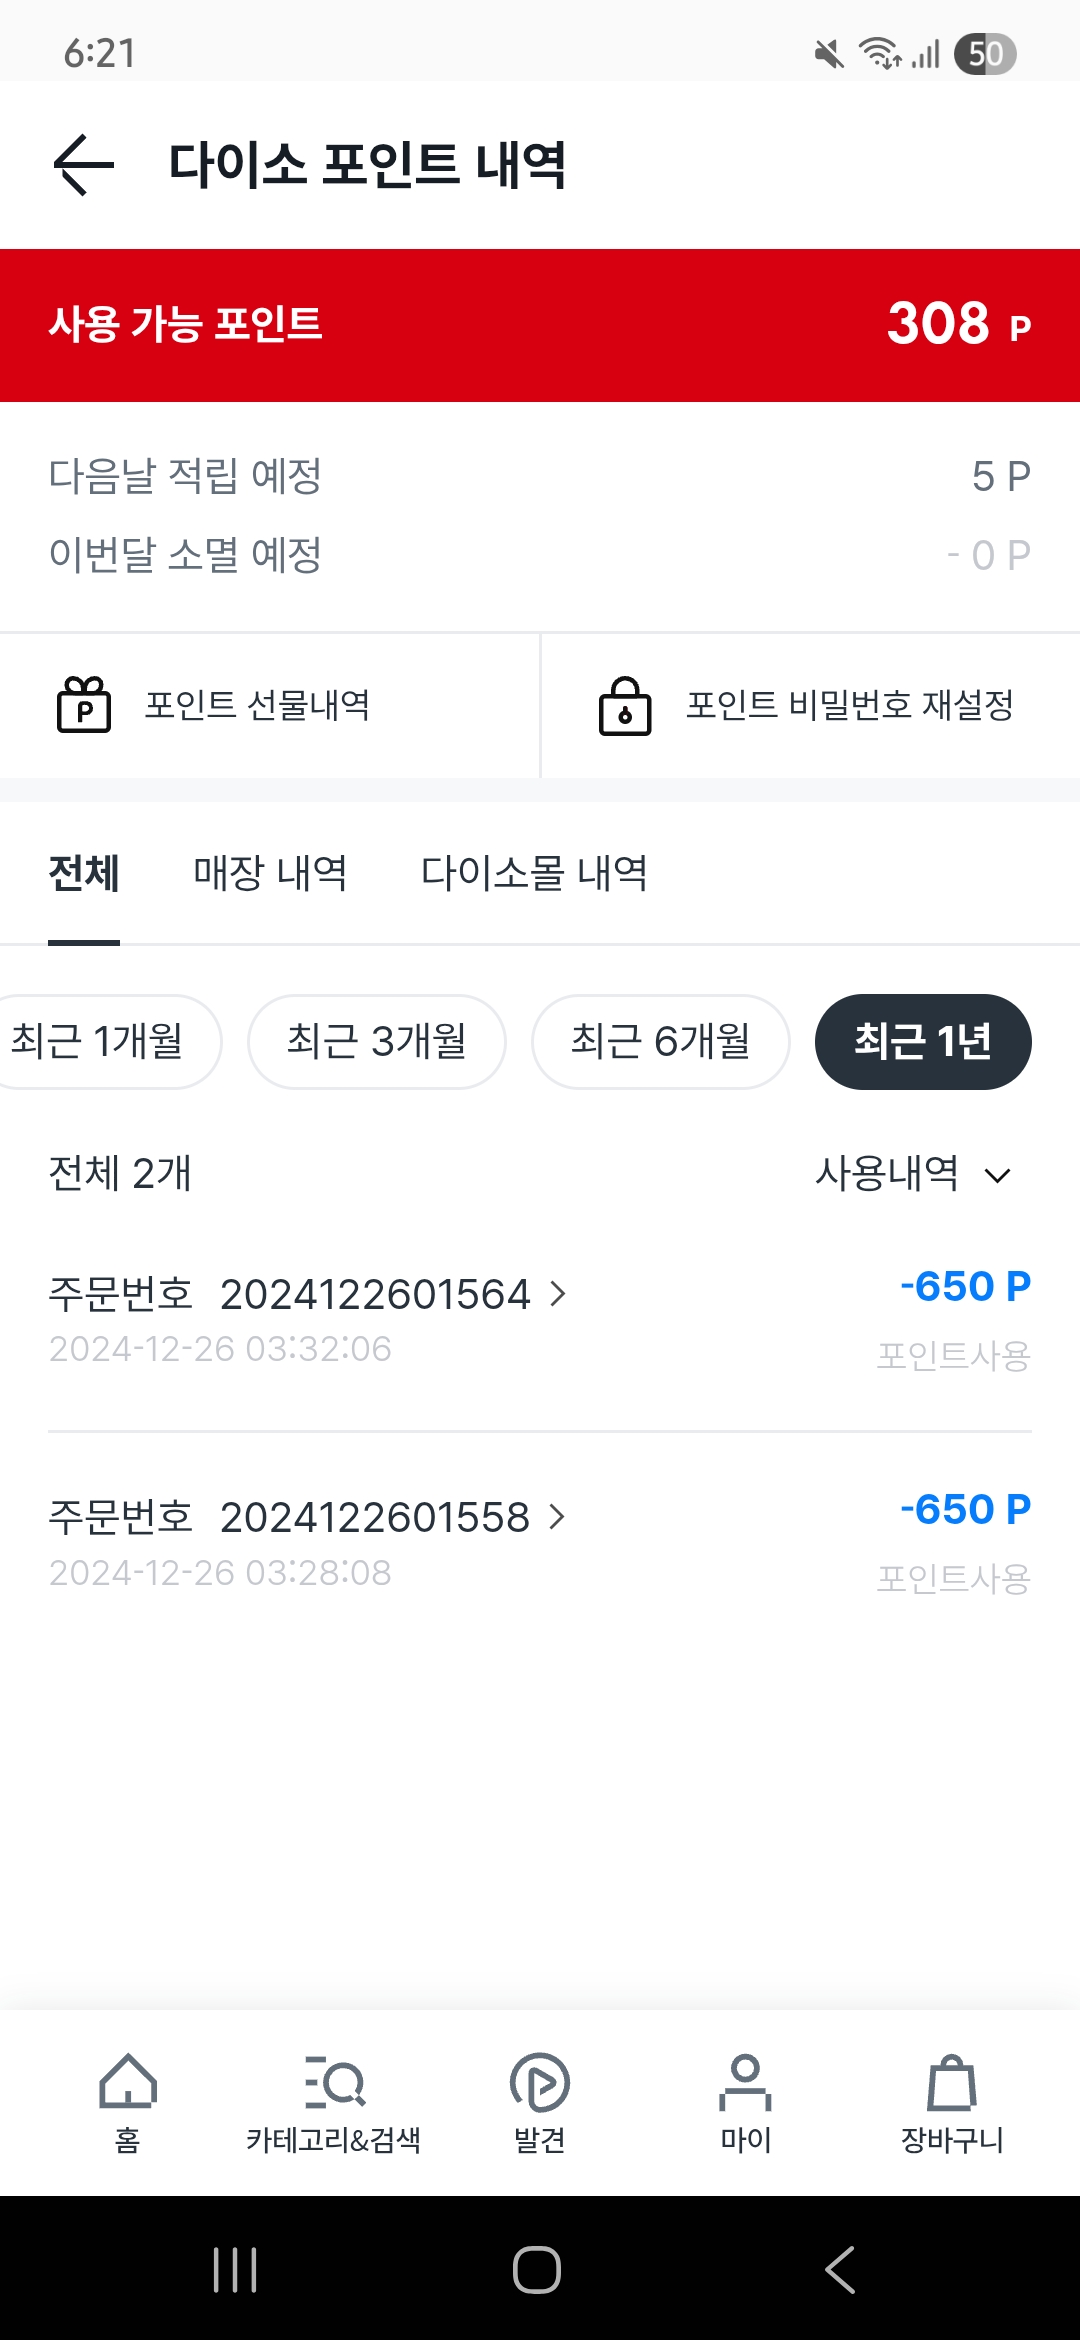Open point gift history gift icon
Viewport: 1080px width, 2340px height.
pyautogui.click(x=84, y=705)
